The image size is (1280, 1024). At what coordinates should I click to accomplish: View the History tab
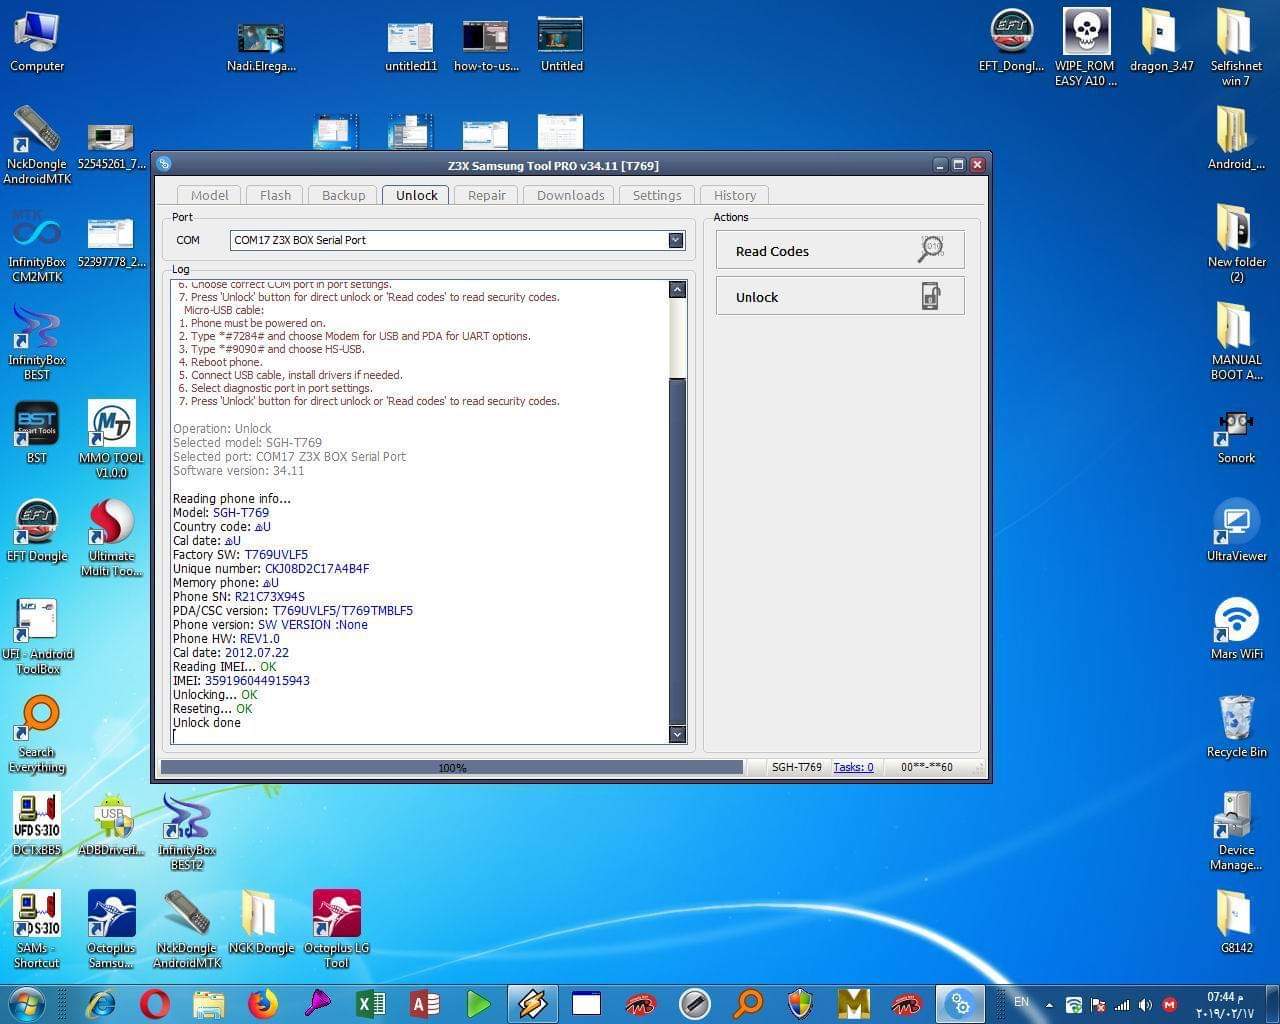coord(735,195)
